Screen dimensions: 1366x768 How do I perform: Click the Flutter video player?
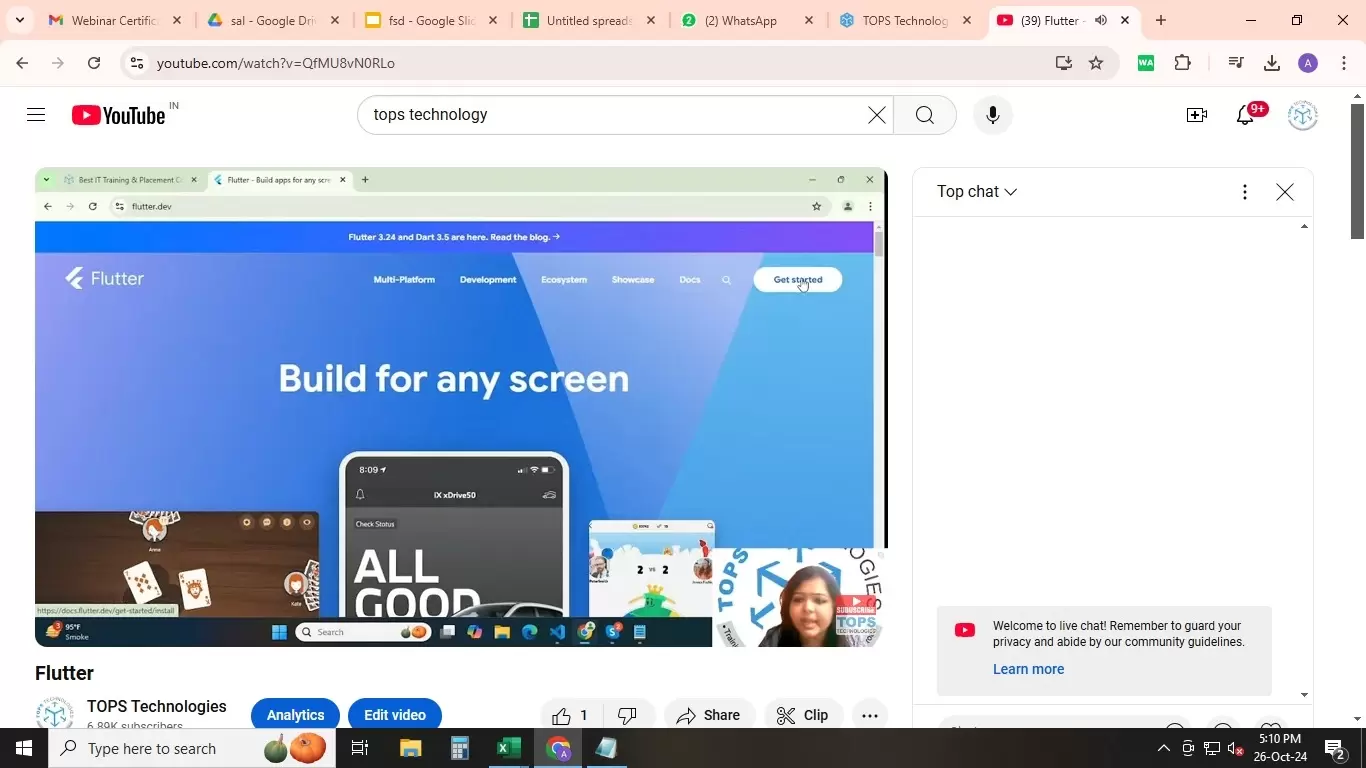[x=461, y=407]
